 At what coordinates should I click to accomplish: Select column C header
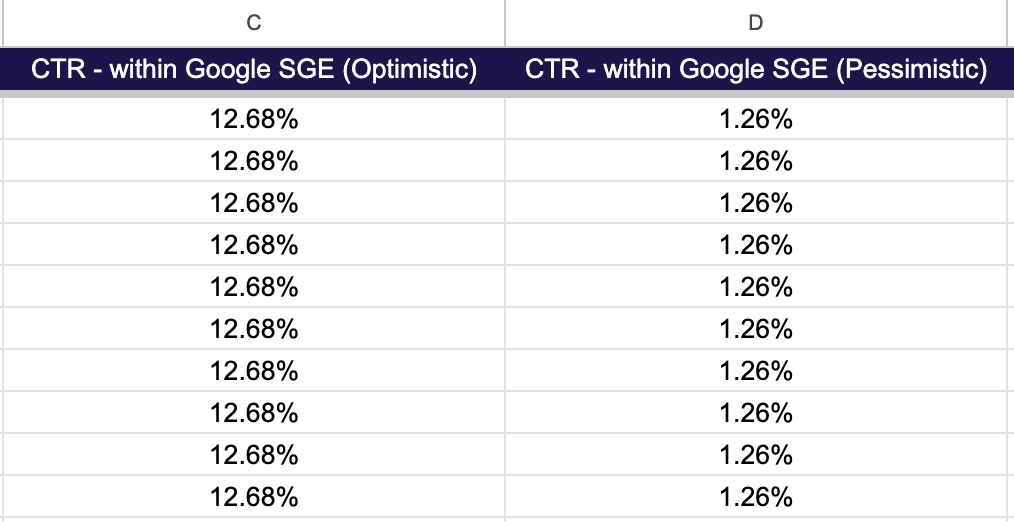coord(254,23)
